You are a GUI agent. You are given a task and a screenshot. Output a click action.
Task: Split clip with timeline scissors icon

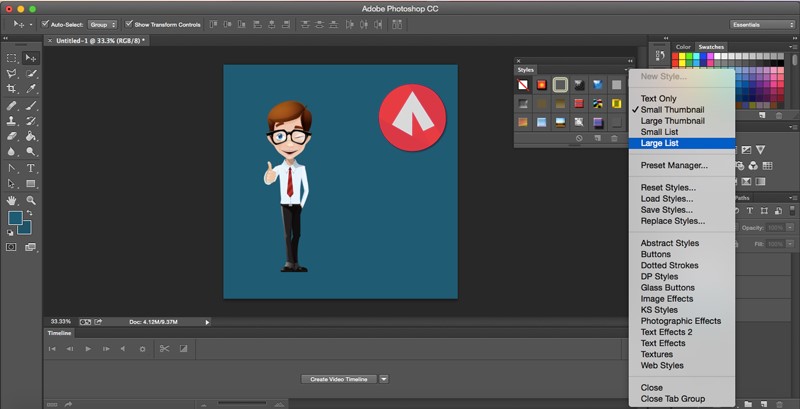164,349
